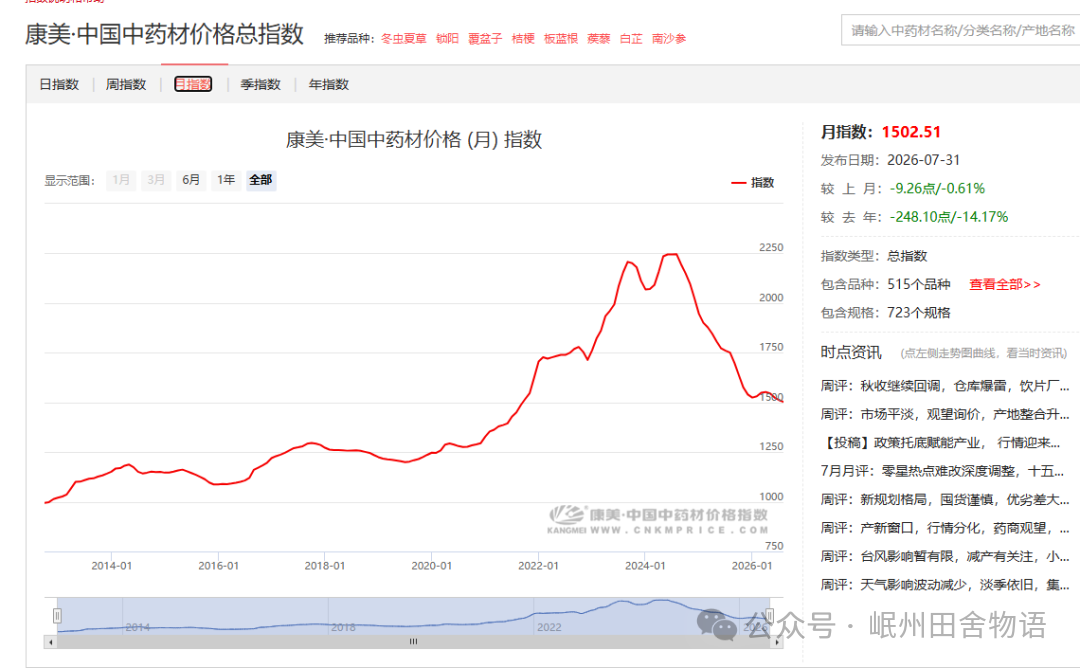Open 7月月评 零星热点 article
Viewport: 1080px width, 668px height.
[942, 471]
